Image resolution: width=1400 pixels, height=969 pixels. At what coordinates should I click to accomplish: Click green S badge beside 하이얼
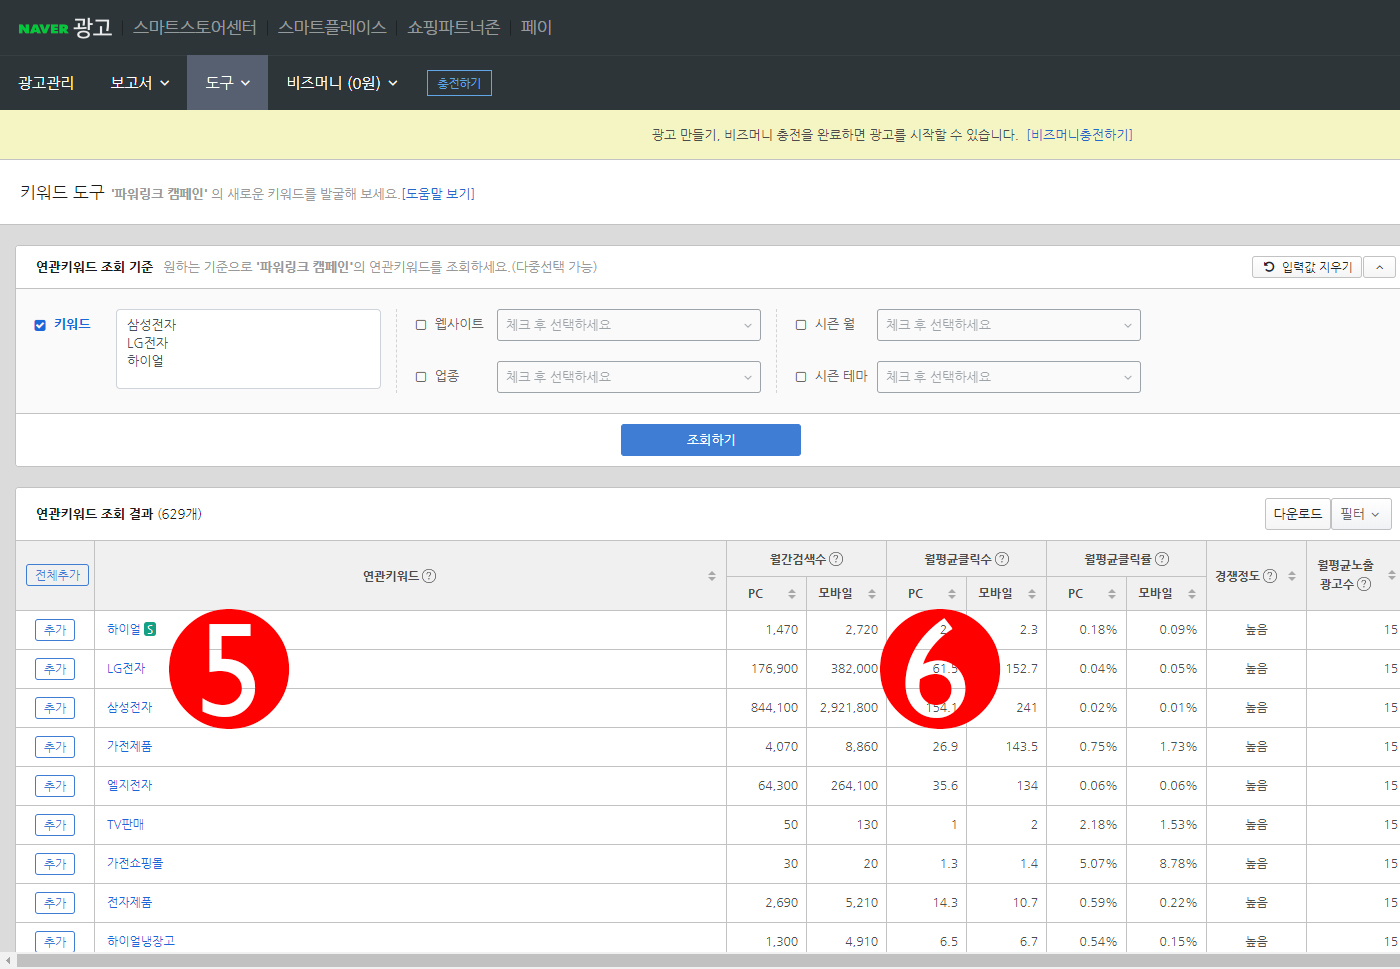[x=150, y=629]
